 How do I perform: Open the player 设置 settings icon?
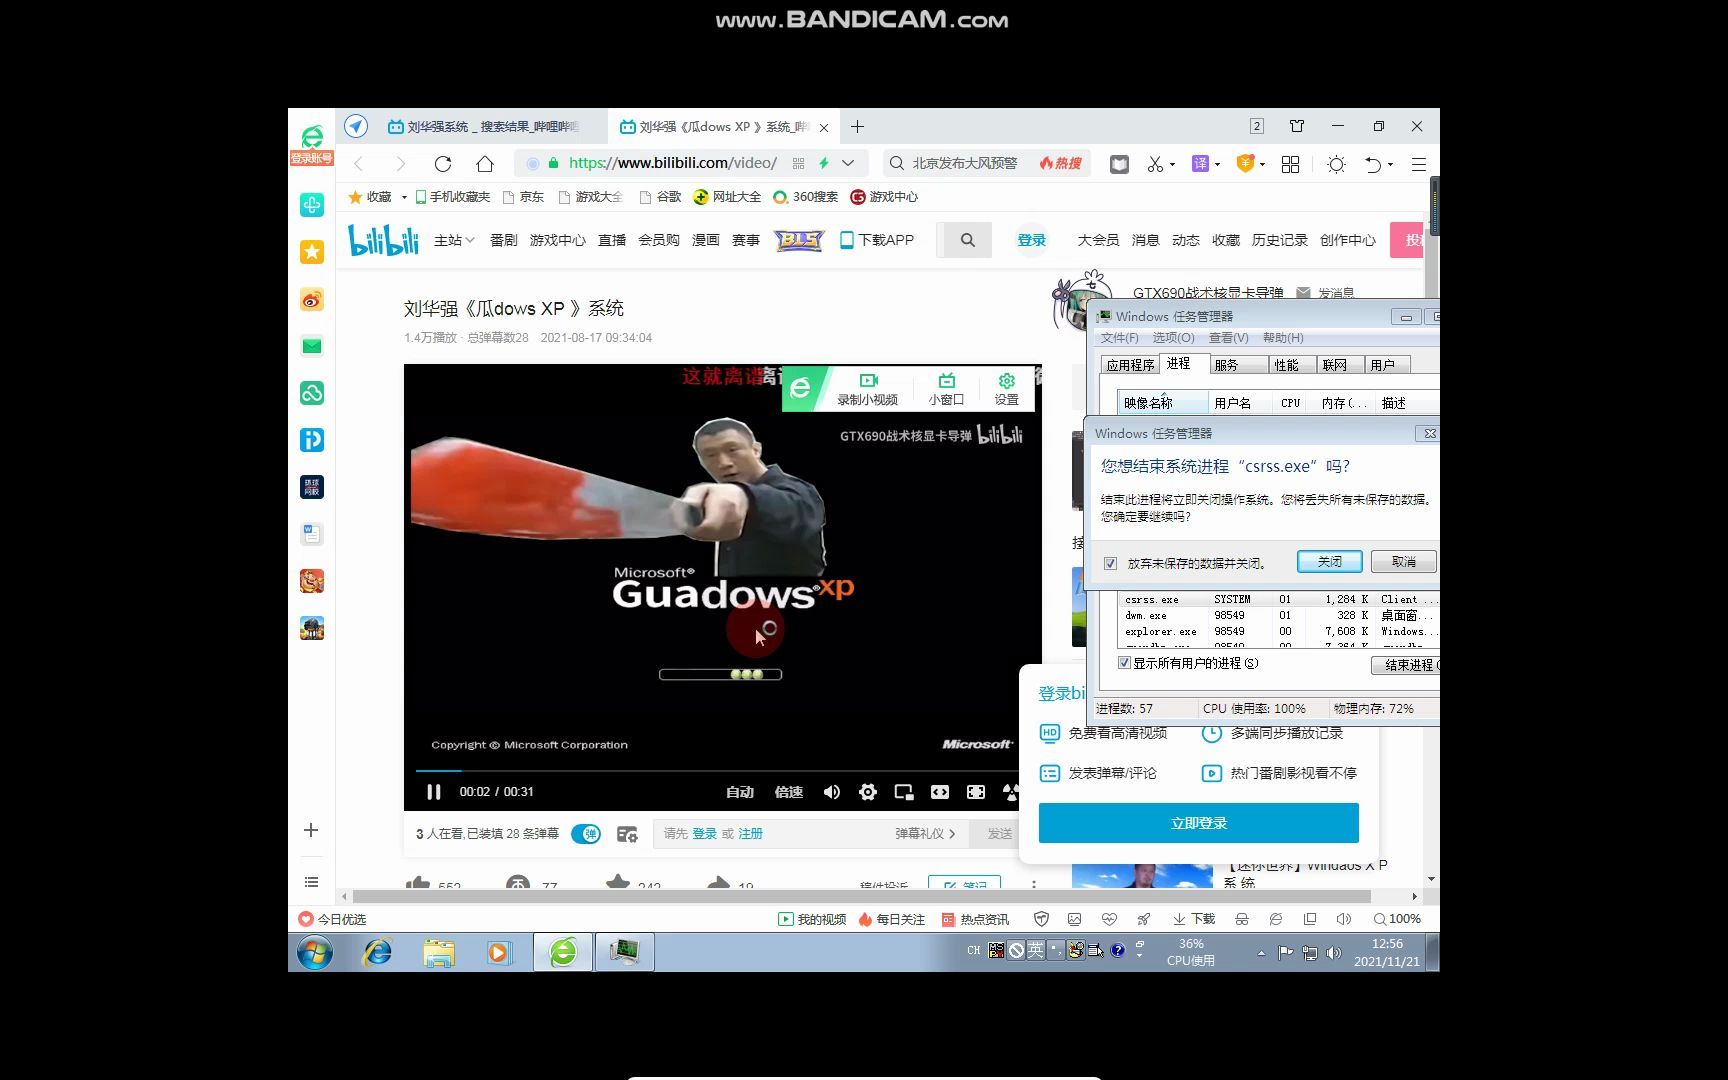pos(1005,382)
